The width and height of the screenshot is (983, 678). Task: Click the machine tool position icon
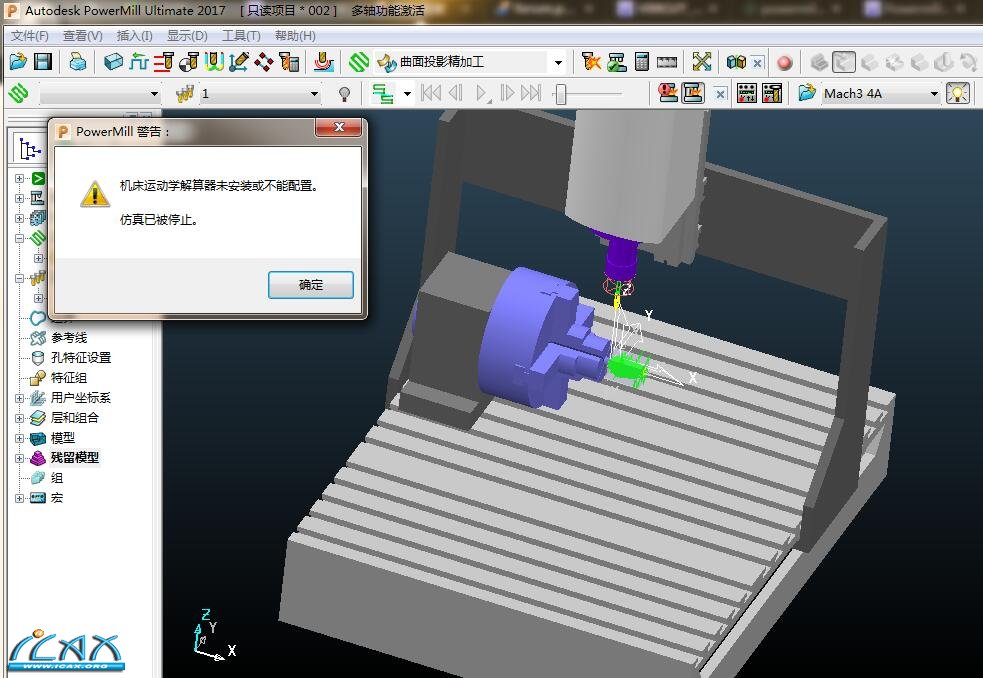point(693,93)
